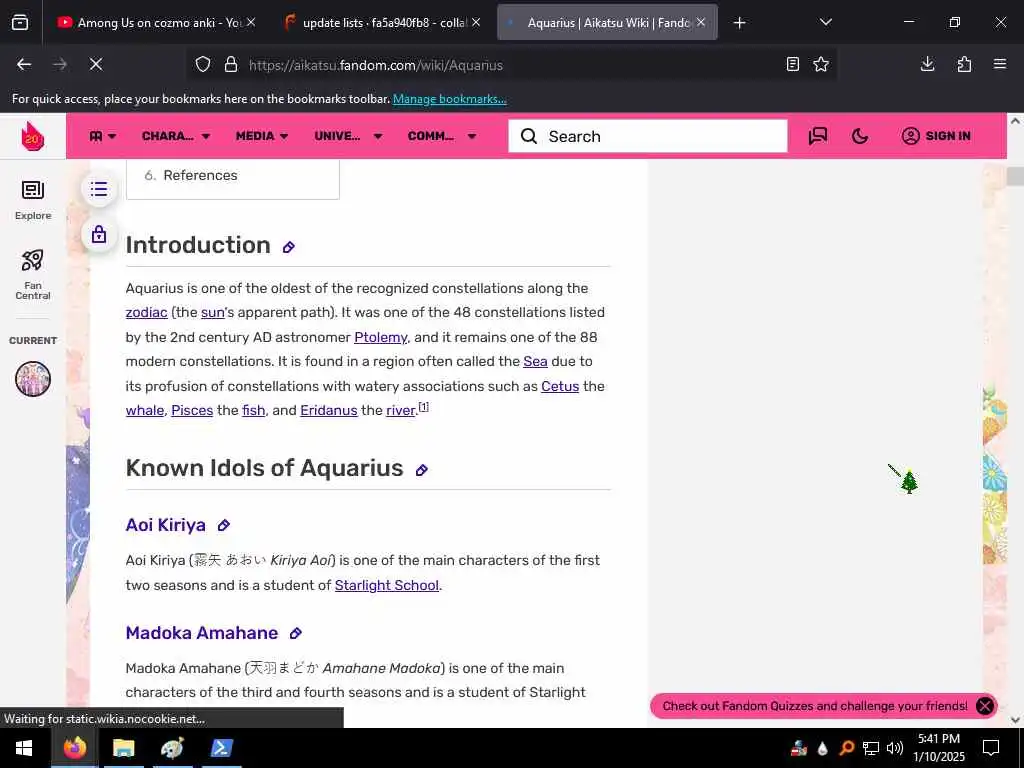Open Firefox extensions menu
Screen dimensions: 1024x768
click(x=964, y=64)
